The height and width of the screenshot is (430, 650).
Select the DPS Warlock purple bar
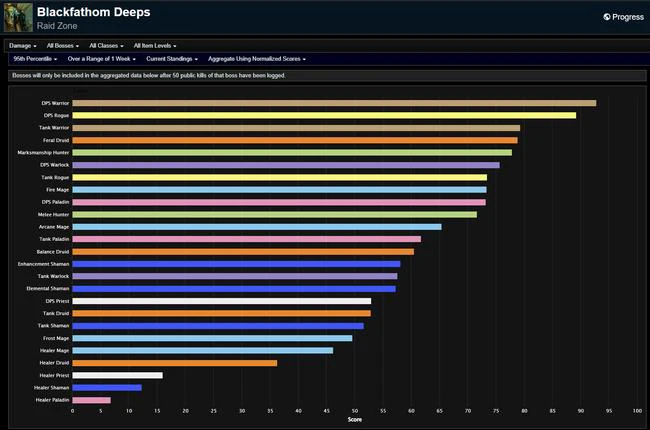pos(286,165)
